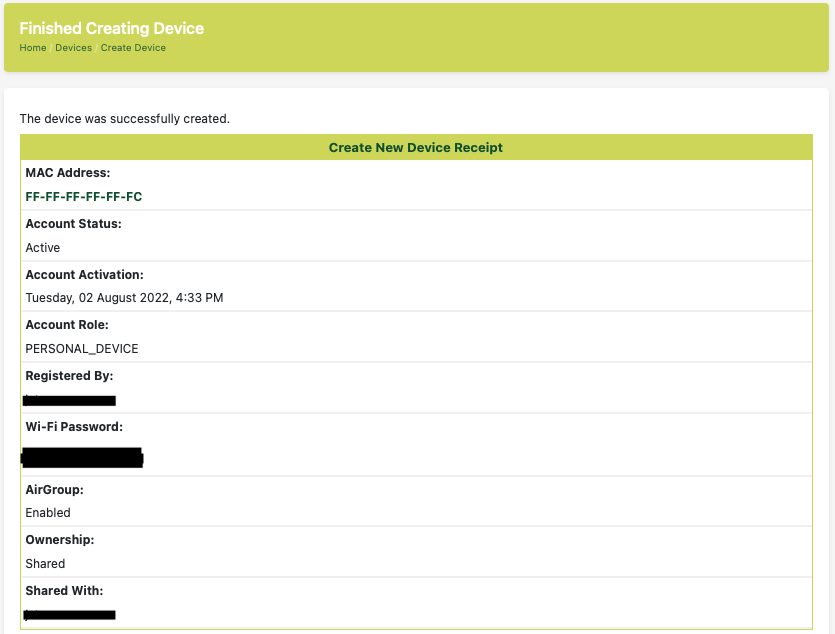Select the AirGroup Enabled value

click(45, 512)
